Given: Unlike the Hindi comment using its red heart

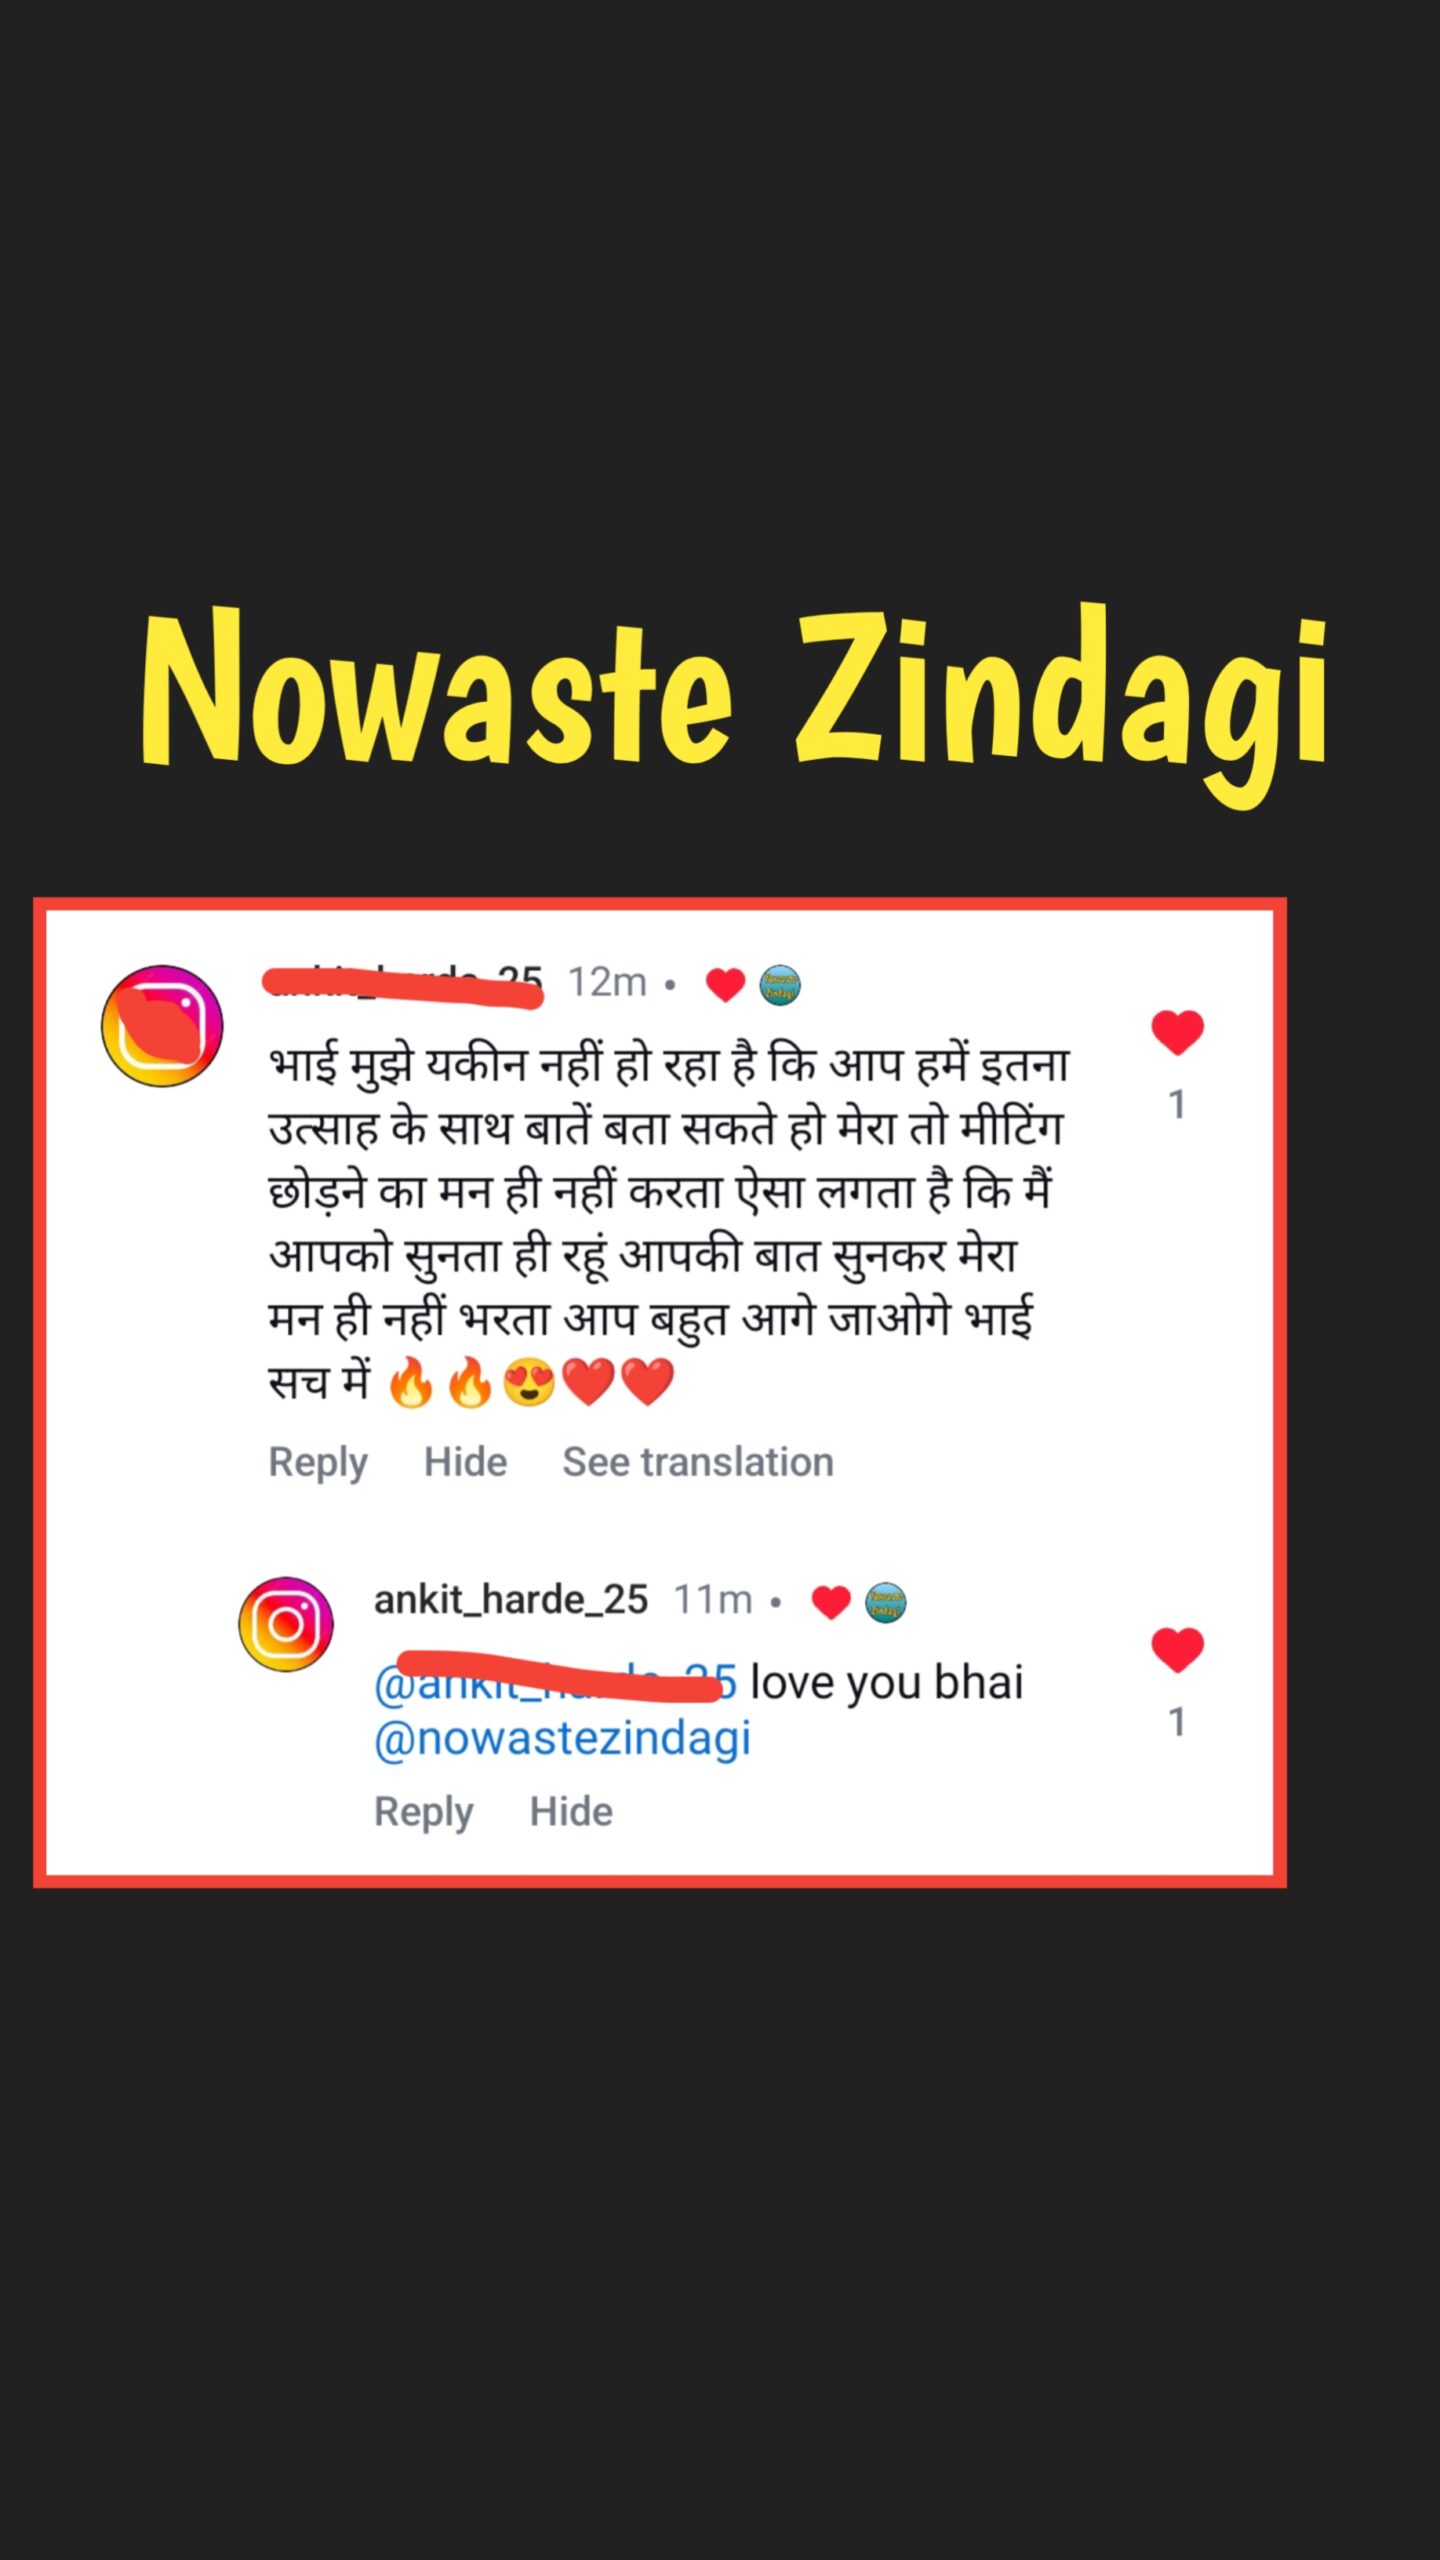Looking at the screenshot, I should [x=1177, y=1033].
